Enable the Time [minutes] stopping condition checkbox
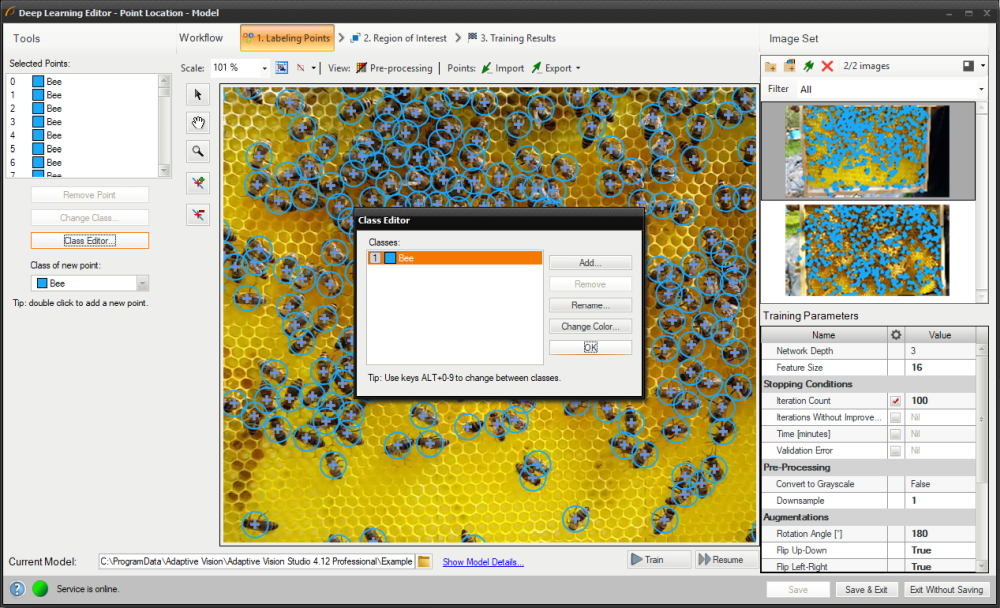Screen dimensions: 1000x608 tap(895, 434)
